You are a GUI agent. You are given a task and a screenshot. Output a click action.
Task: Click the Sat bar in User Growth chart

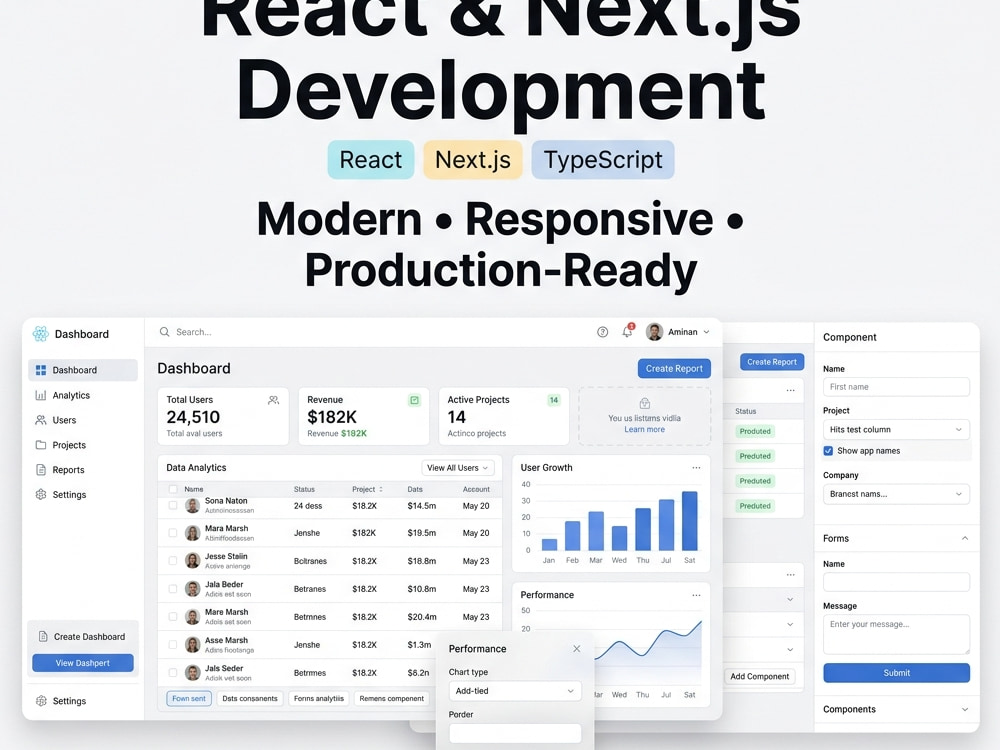[689, 521]
